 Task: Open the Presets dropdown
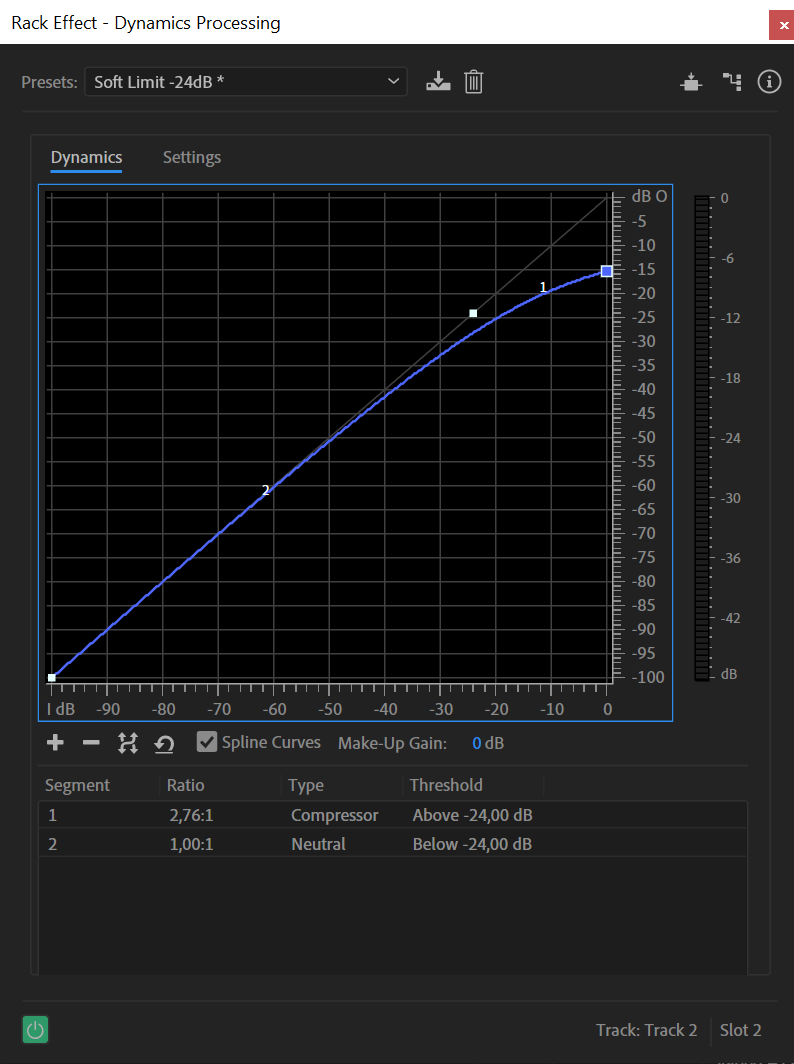point(246,81)
